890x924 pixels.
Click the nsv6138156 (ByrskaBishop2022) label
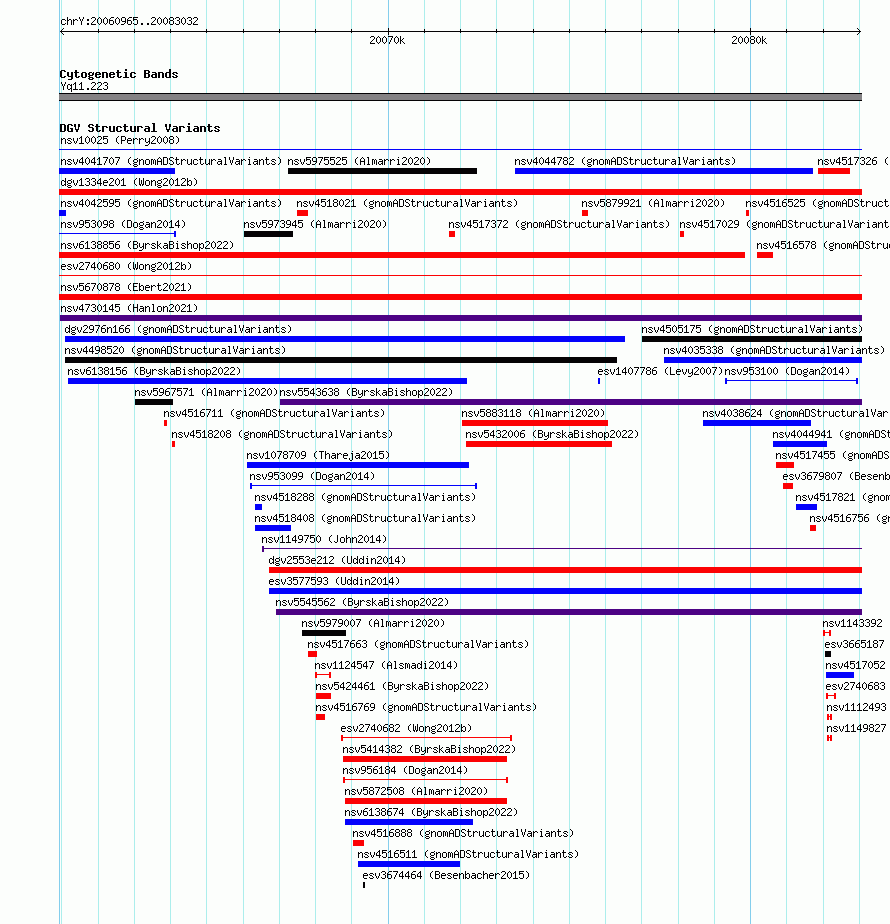tap(154, 371)
